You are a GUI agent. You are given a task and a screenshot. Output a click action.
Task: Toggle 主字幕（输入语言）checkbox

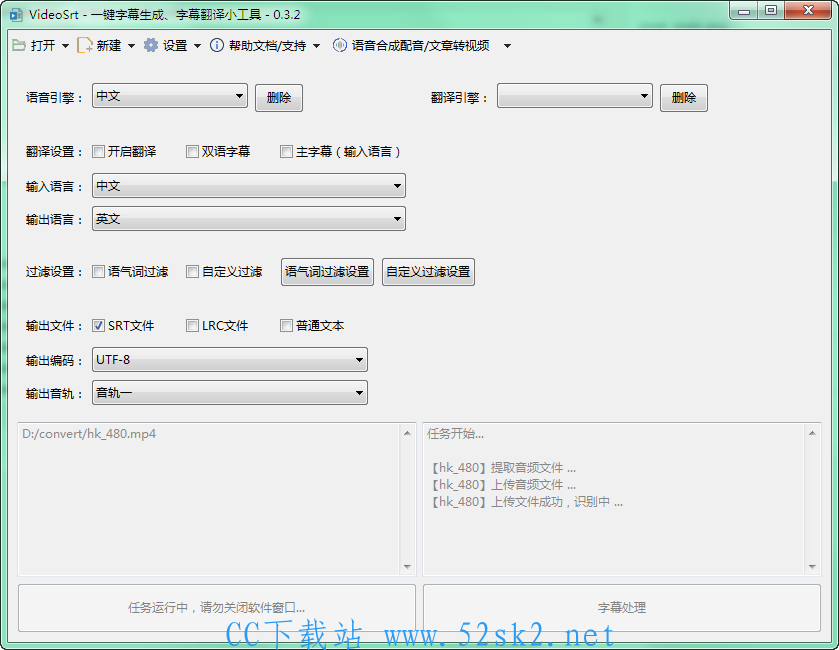point(286,151)
